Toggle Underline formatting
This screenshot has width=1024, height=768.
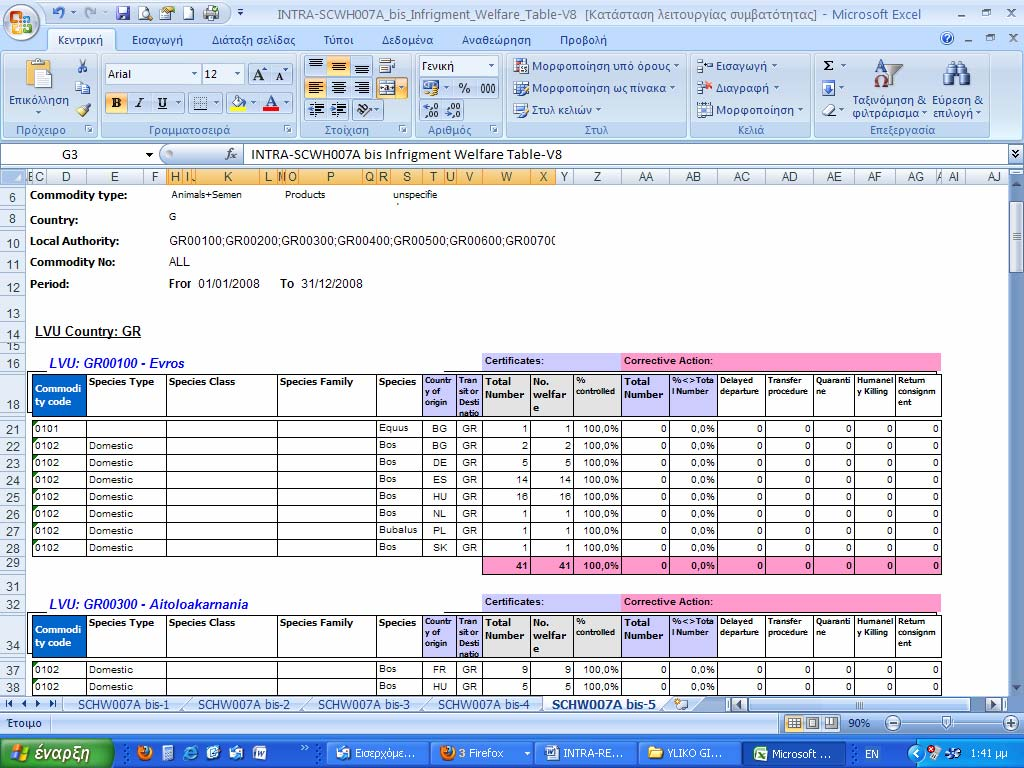point(162,103)
